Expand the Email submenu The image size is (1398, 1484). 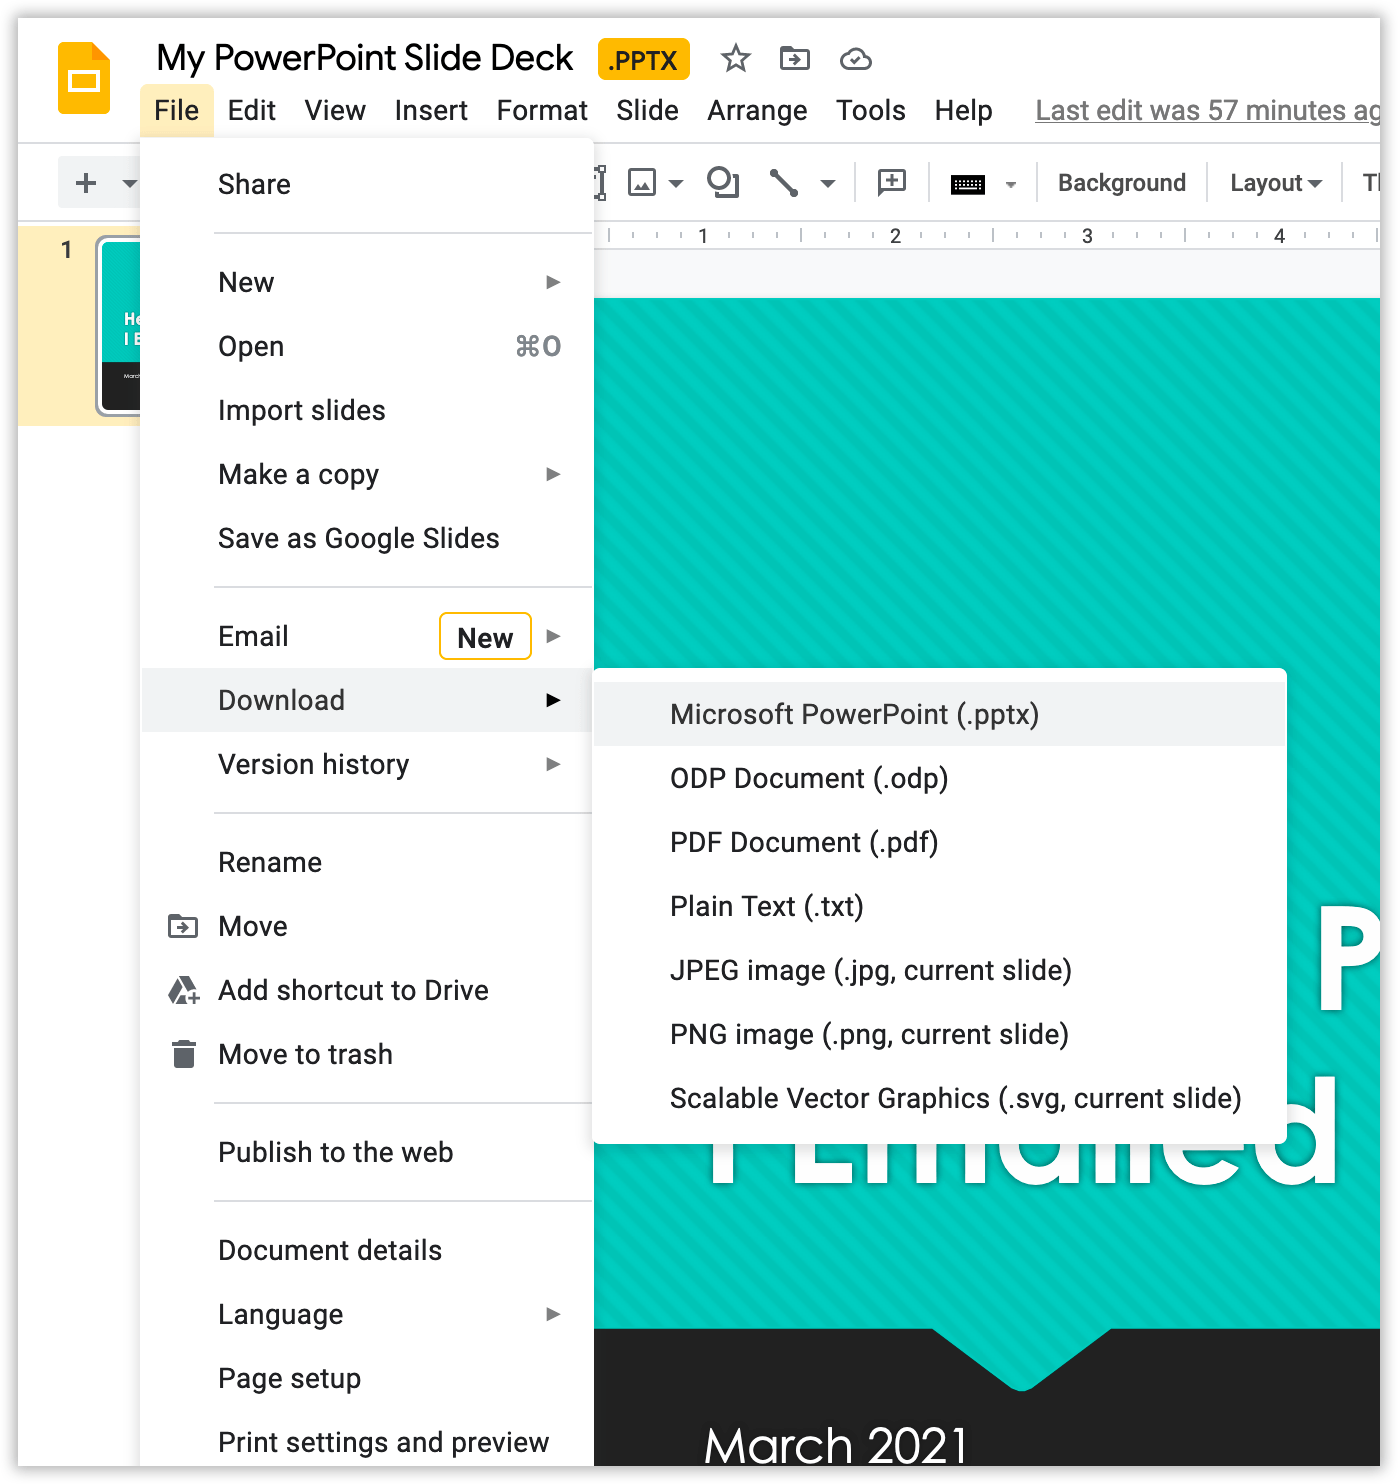367,636
